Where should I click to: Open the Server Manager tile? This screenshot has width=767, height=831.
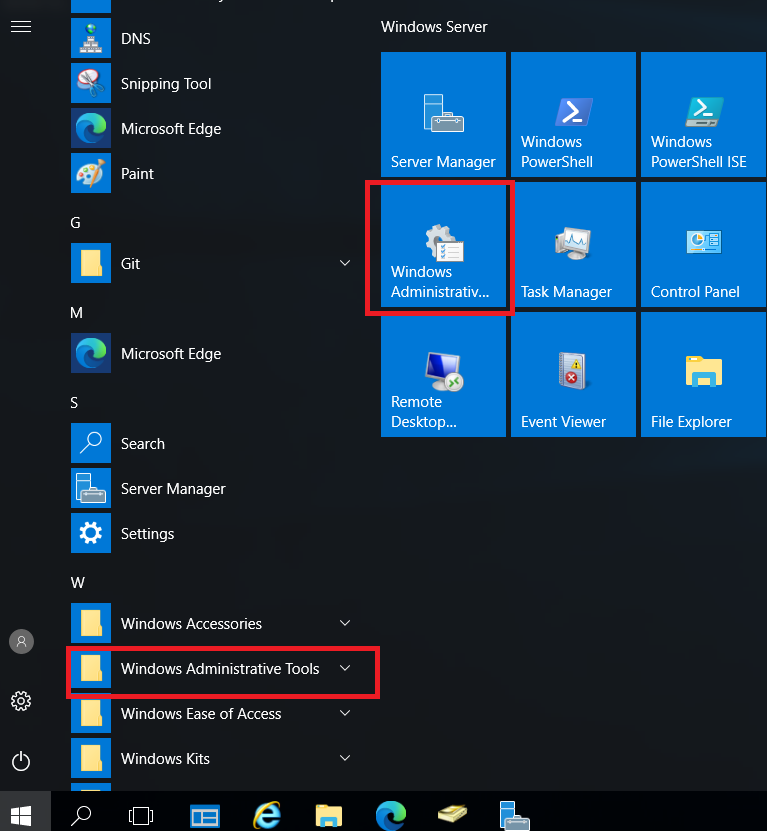tap(443, 115)
